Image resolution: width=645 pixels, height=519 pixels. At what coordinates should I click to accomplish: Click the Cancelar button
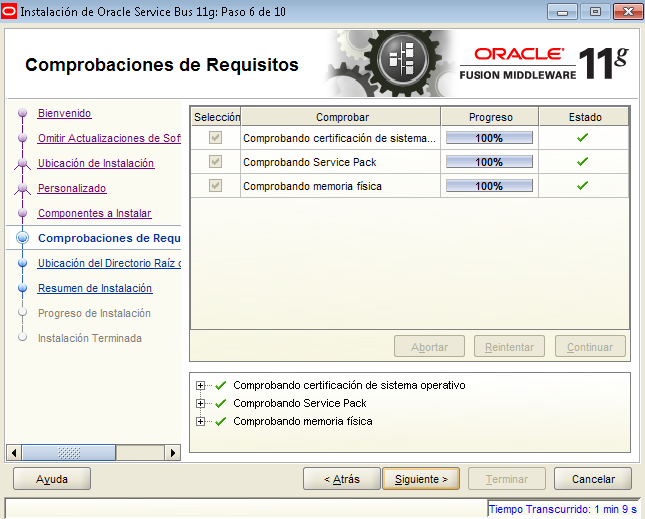click(x=593, y=479)
